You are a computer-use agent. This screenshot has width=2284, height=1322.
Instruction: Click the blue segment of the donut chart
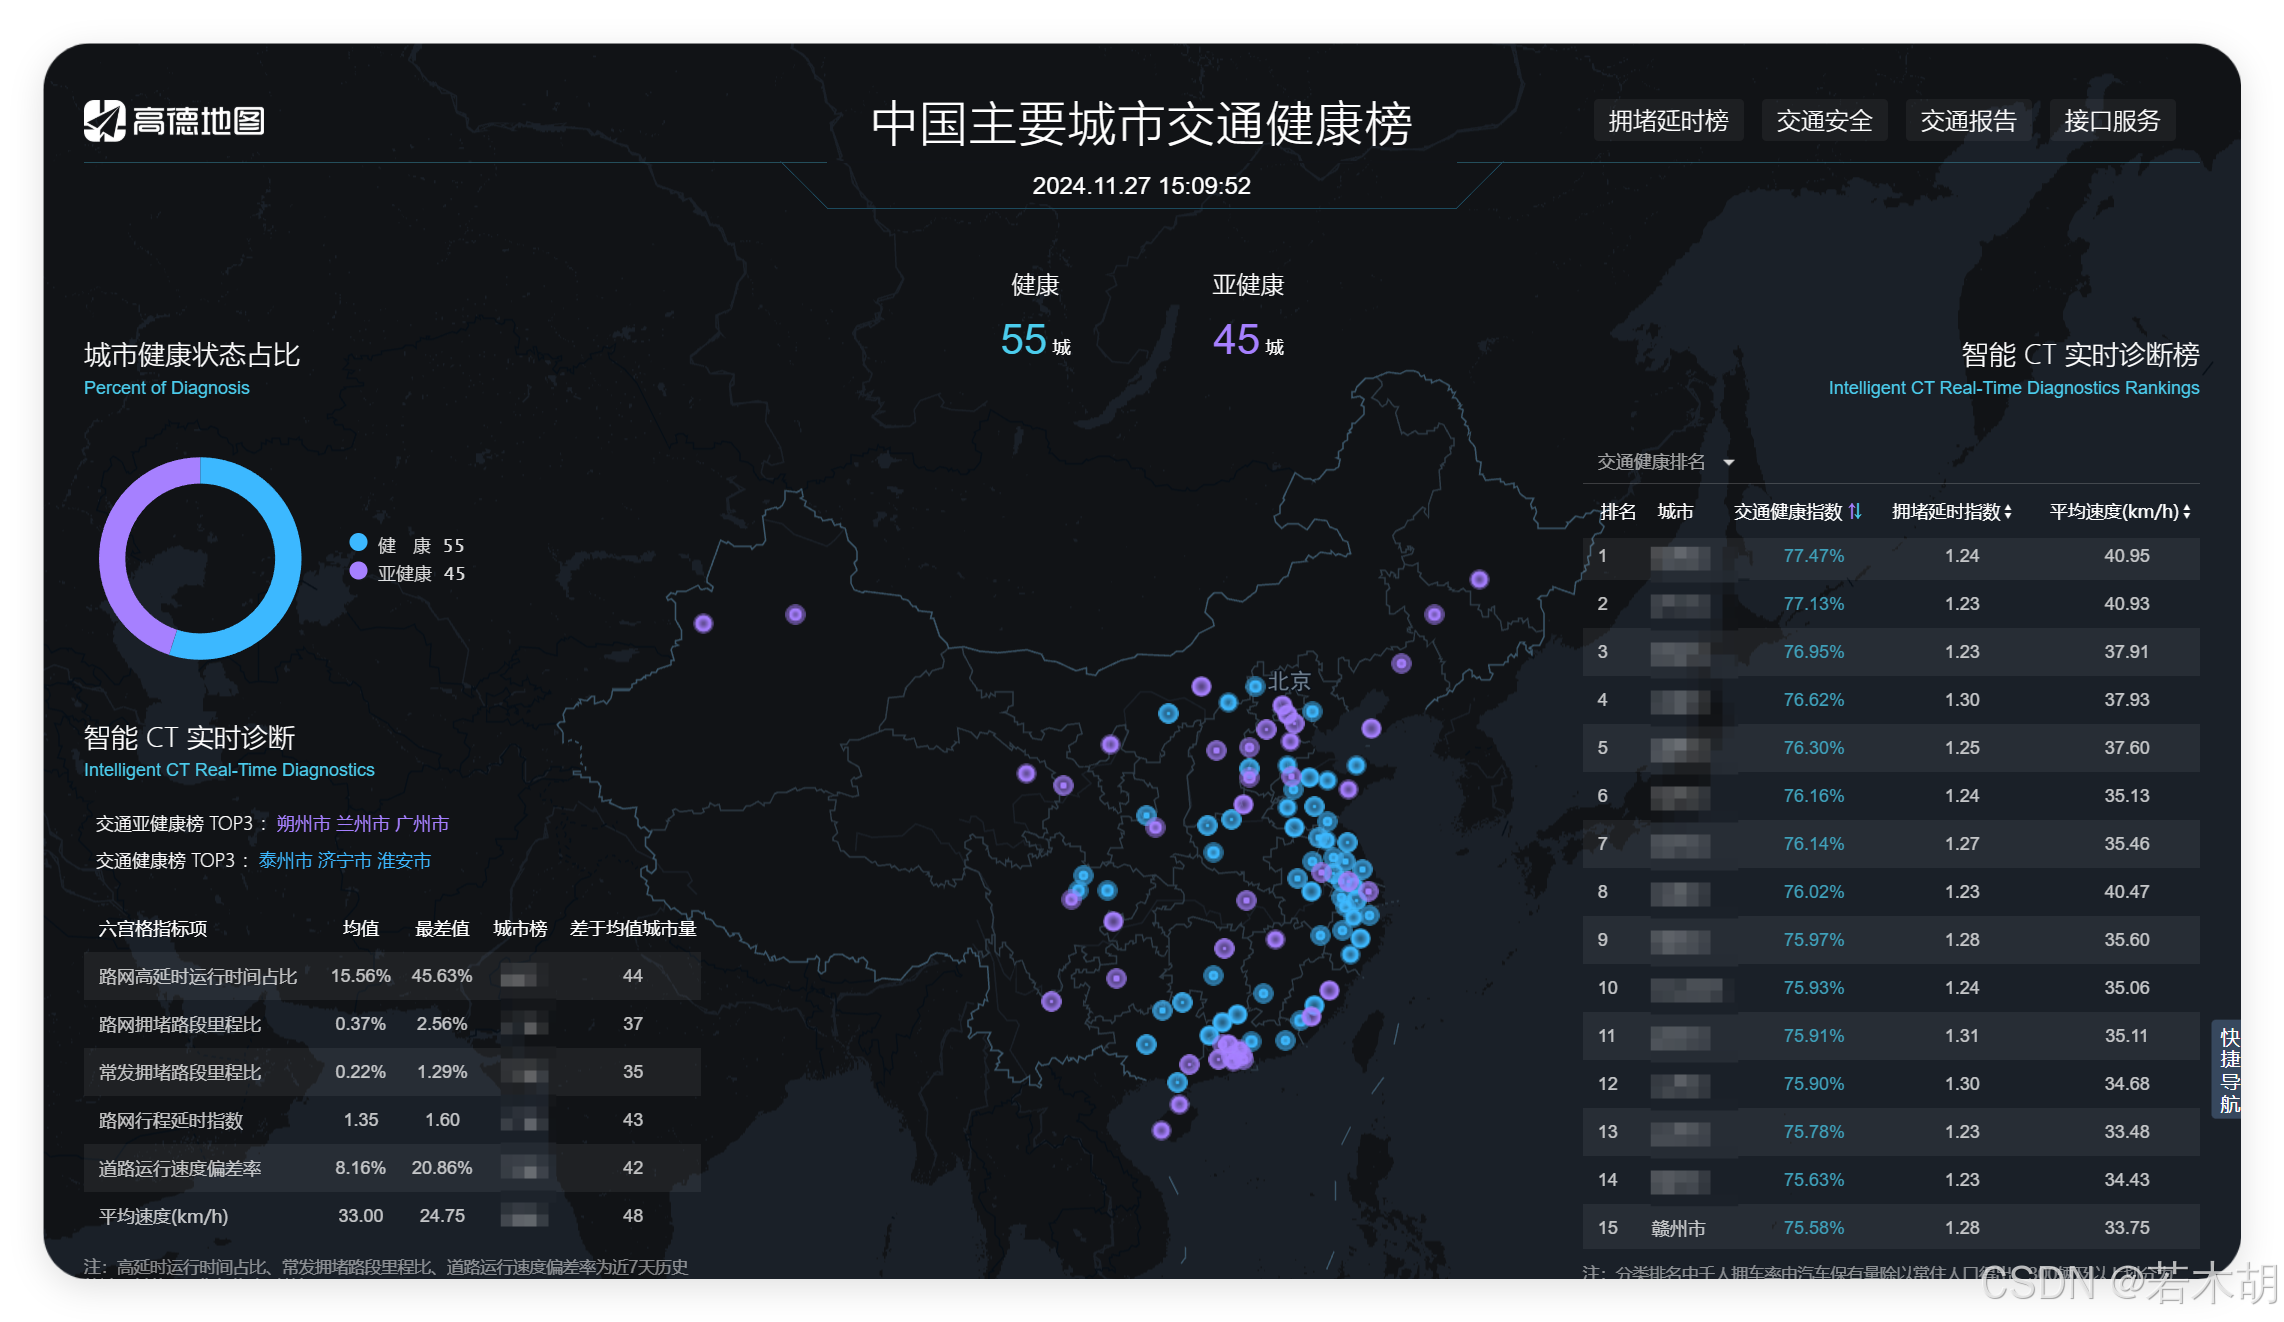tap(287, 560)
